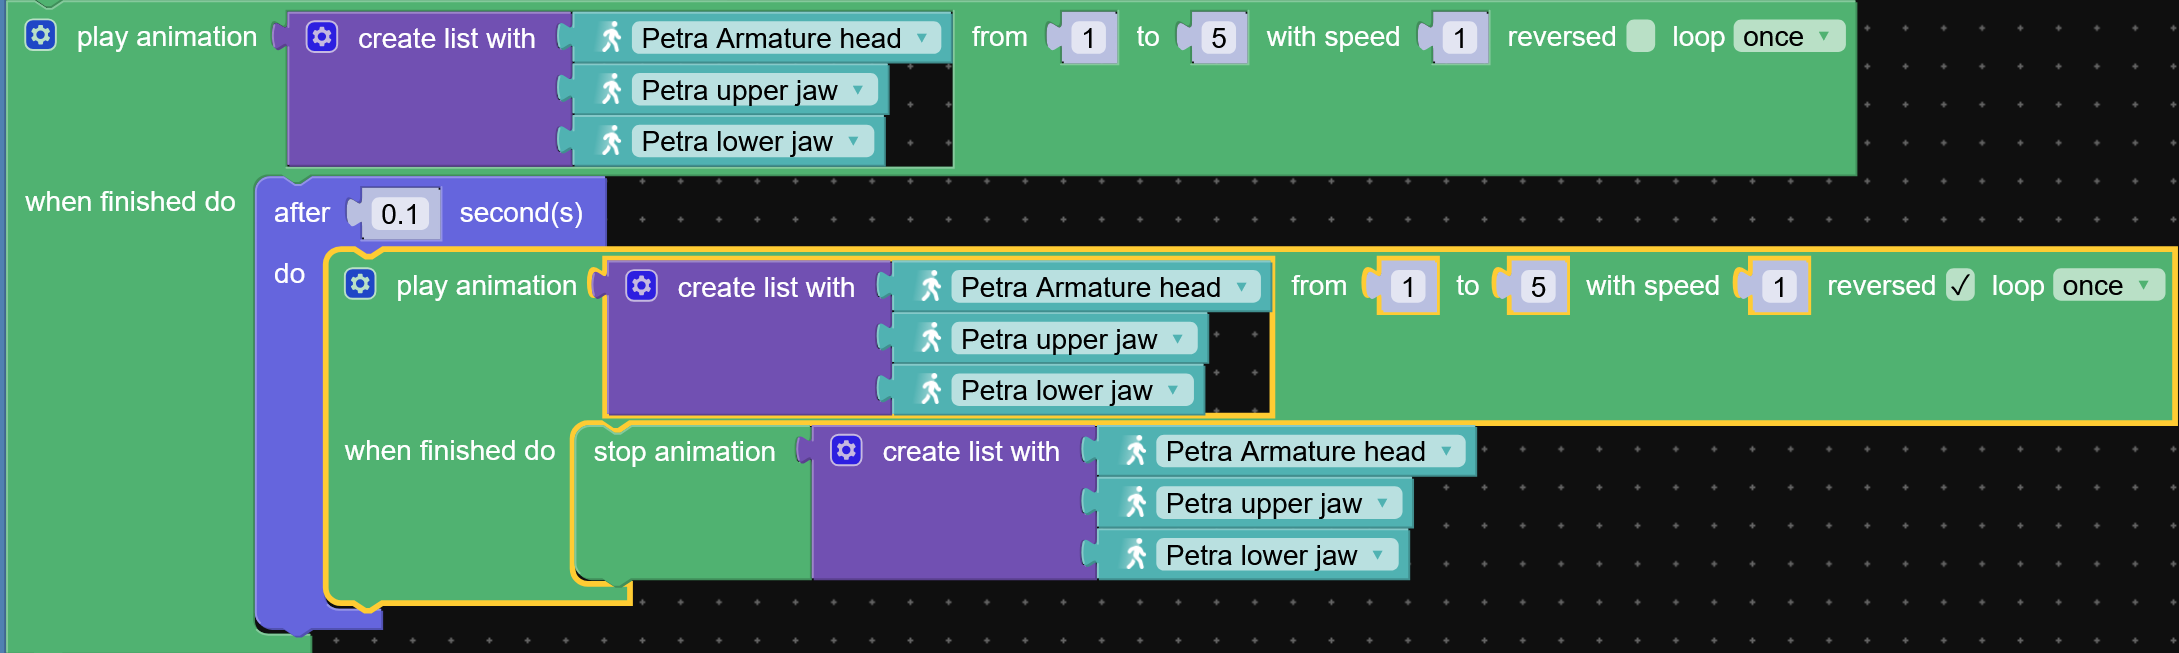The image size is (2179, 653).
Task: Edit the 0.1 seconds delay field
Action: tap(400, 213)
